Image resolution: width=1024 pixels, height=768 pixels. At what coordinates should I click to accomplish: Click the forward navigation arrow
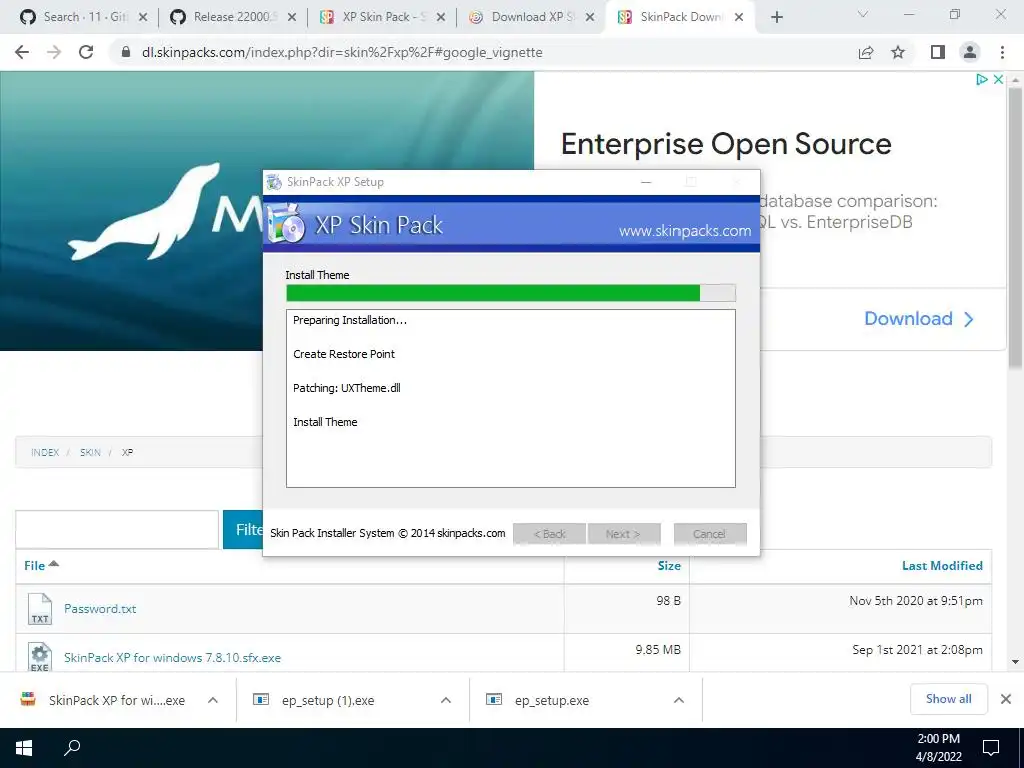coord(54,52)
